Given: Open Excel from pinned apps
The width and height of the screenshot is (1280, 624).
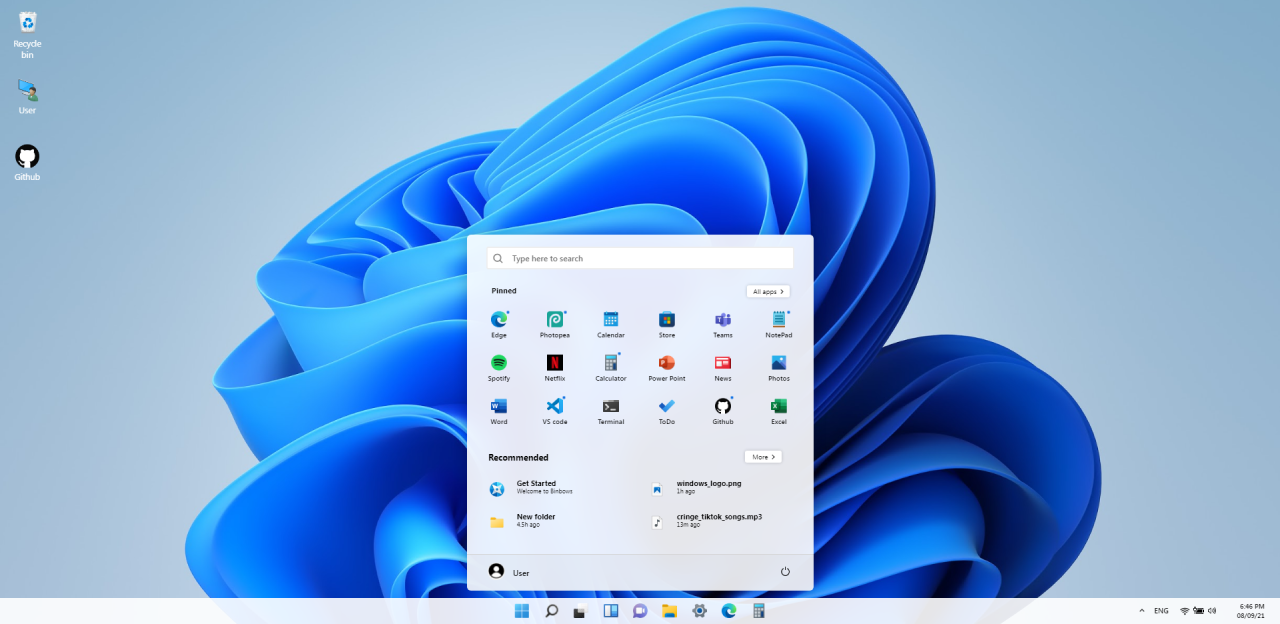Looking at the screenshot, I should point(778,407).
